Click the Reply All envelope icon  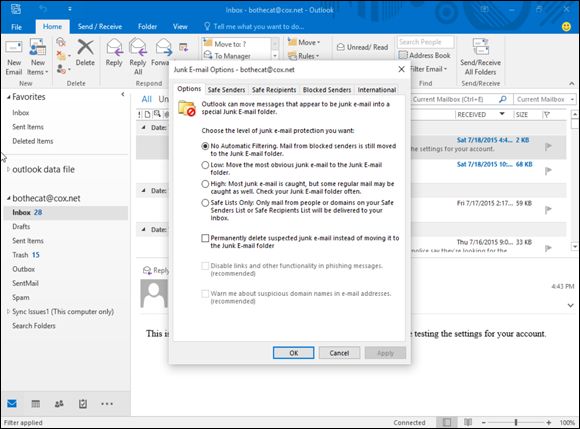pyautogui.click(x=138, y=47)
